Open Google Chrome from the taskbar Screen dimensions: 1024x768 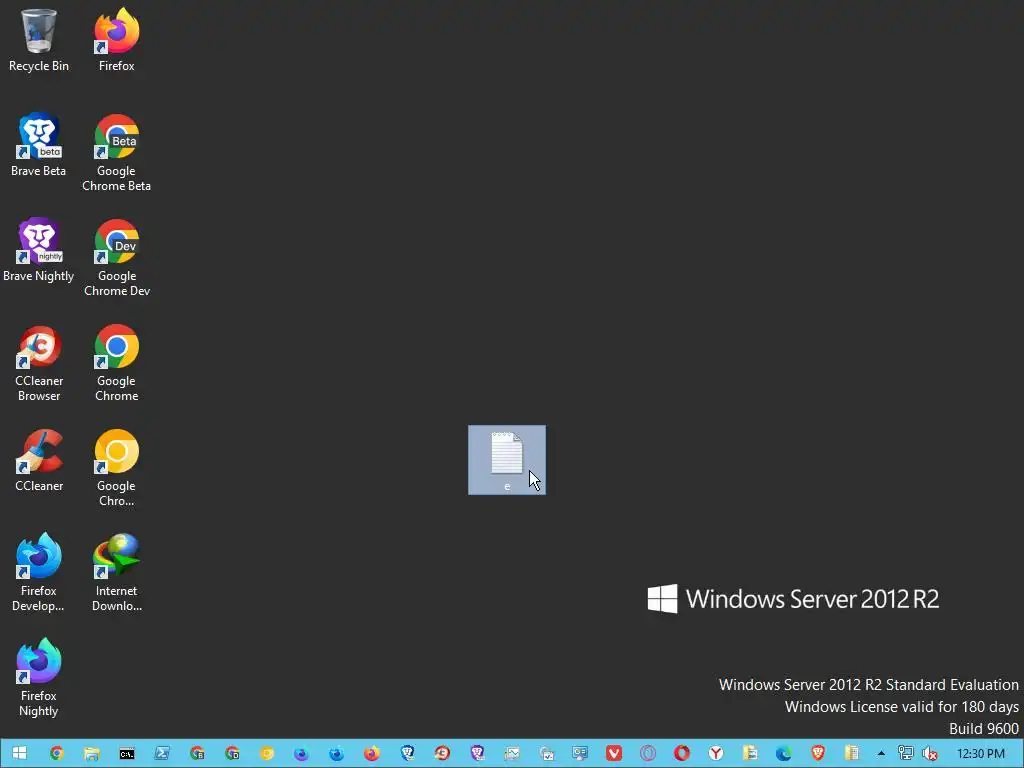click(x=57, y=754)
